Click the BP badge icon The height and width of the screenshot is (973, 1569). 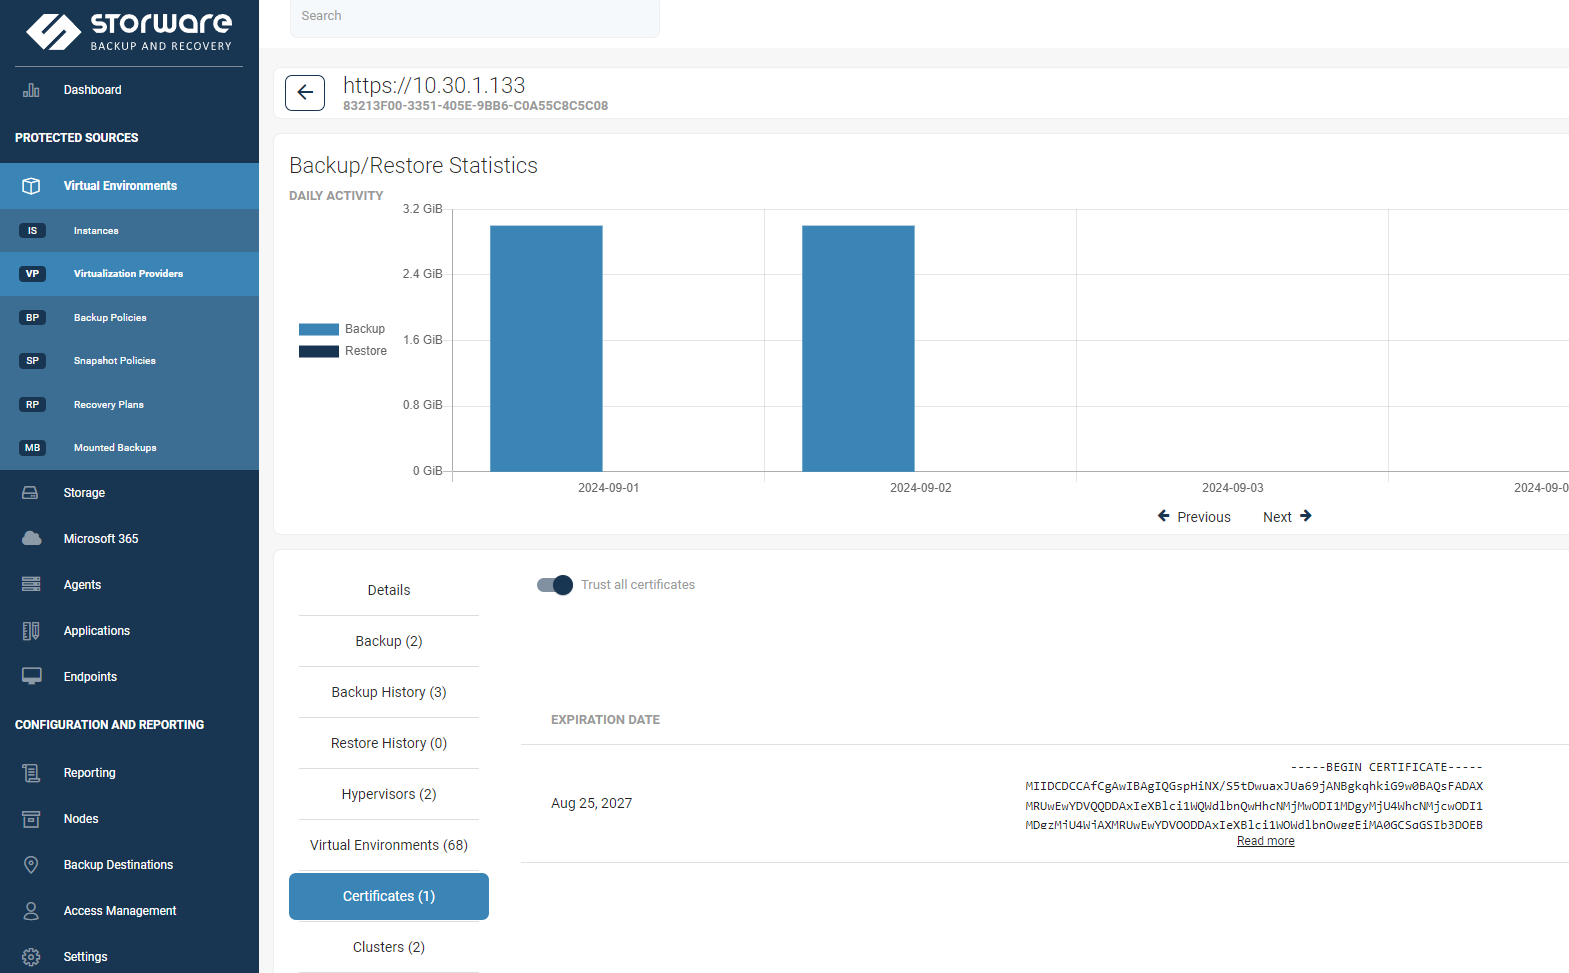tap(32, 318)
